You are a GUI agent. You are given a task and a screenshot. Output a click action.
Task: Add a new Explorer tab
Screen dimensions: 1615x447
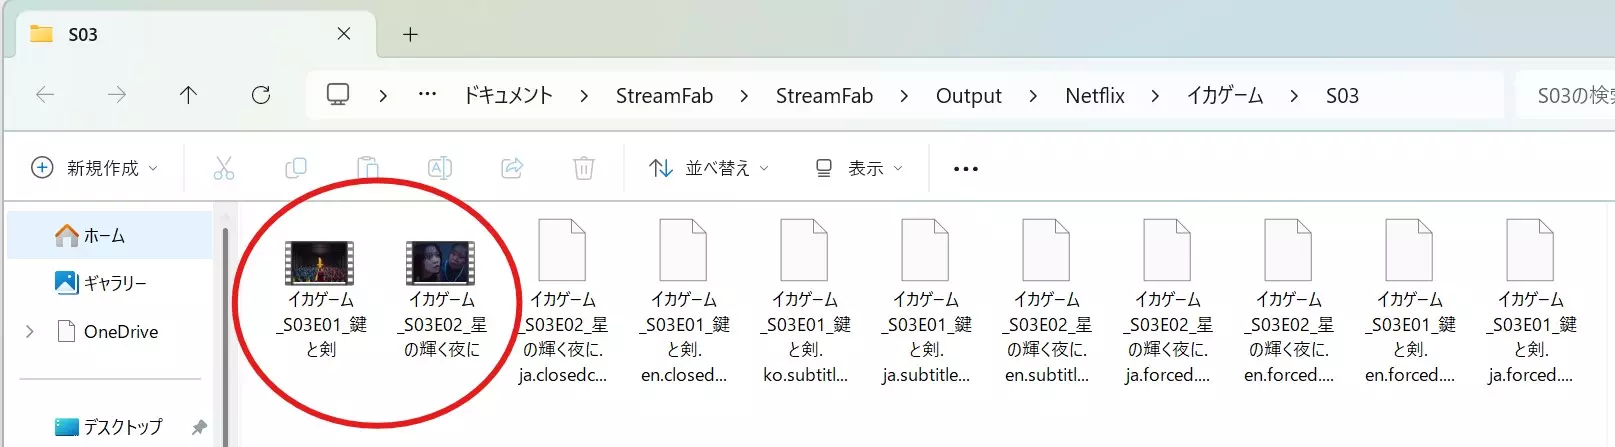(410, 34)
